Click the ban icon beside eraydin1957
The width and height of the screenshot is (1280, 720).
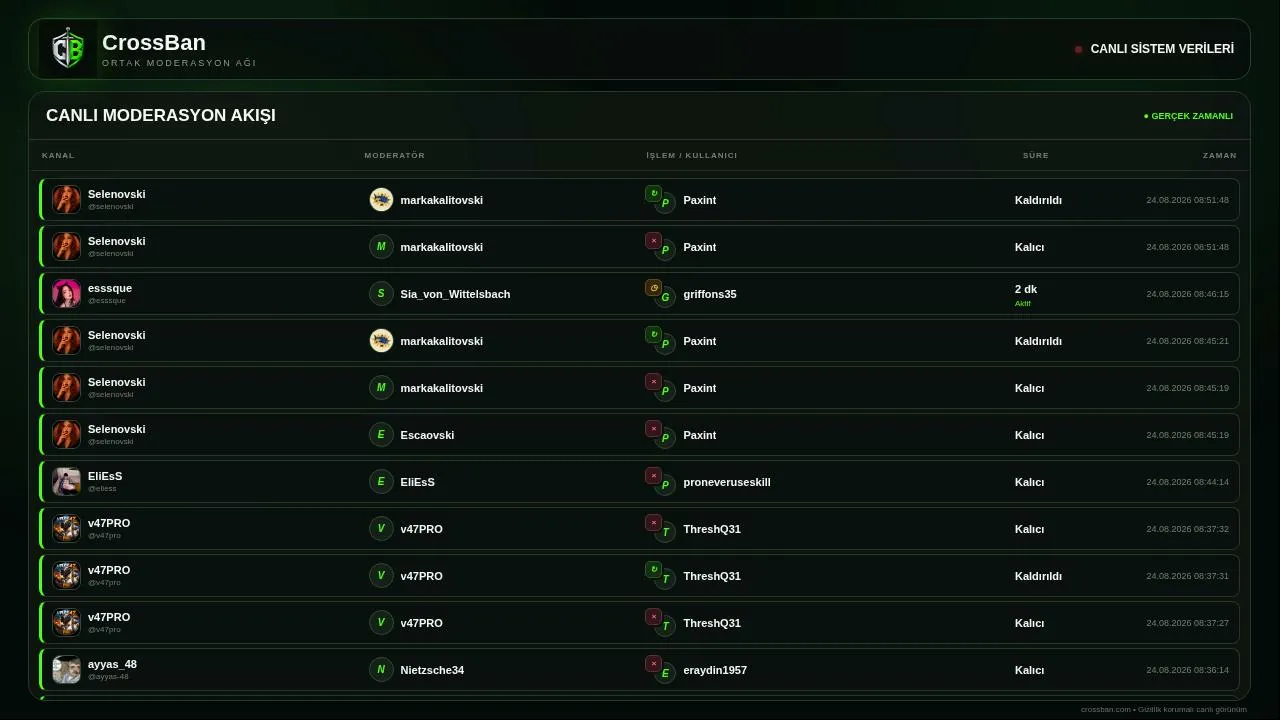pos(654,664)
